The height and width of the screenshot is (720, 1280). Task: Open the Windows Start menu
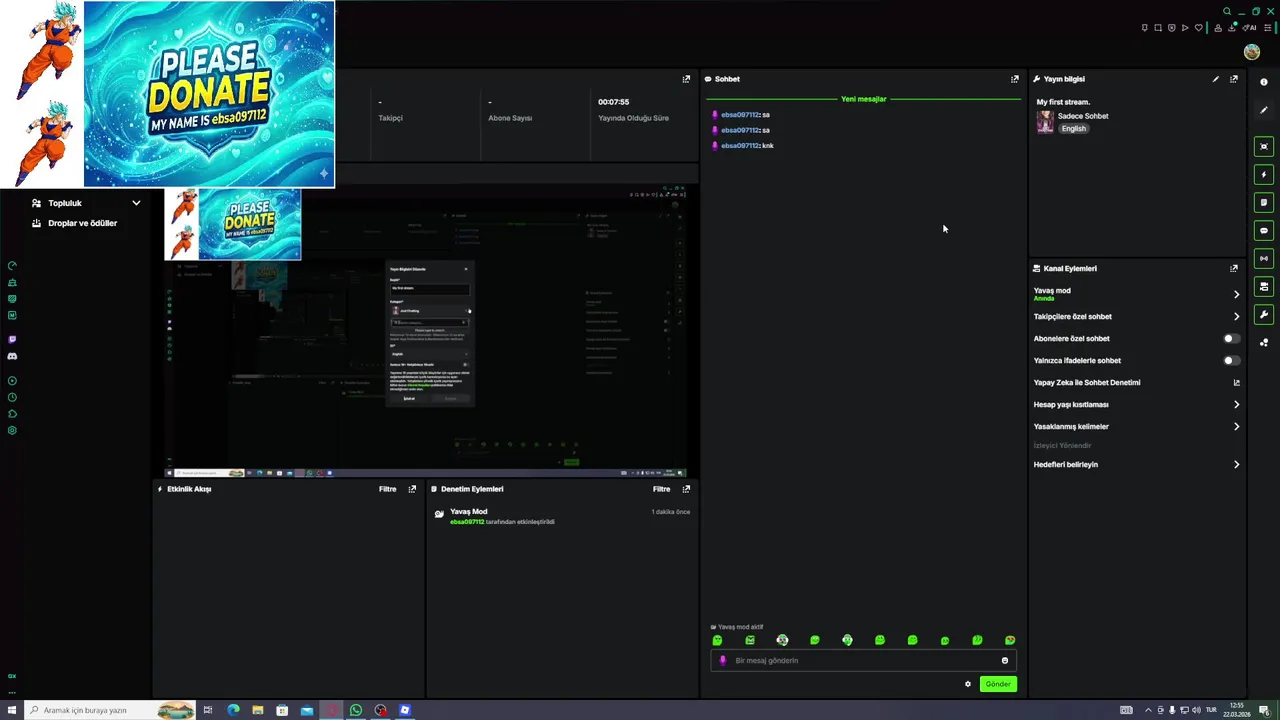coord(12,710)
